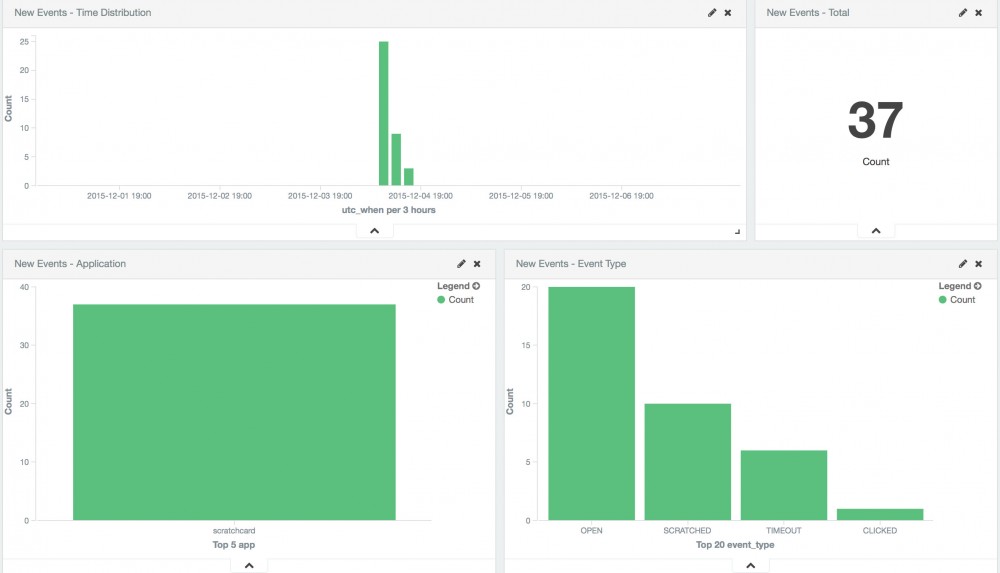This screenshot has width=1000, height=573.
Task: Remove the New Events - Event Type panel
Action: pos(979,264)
